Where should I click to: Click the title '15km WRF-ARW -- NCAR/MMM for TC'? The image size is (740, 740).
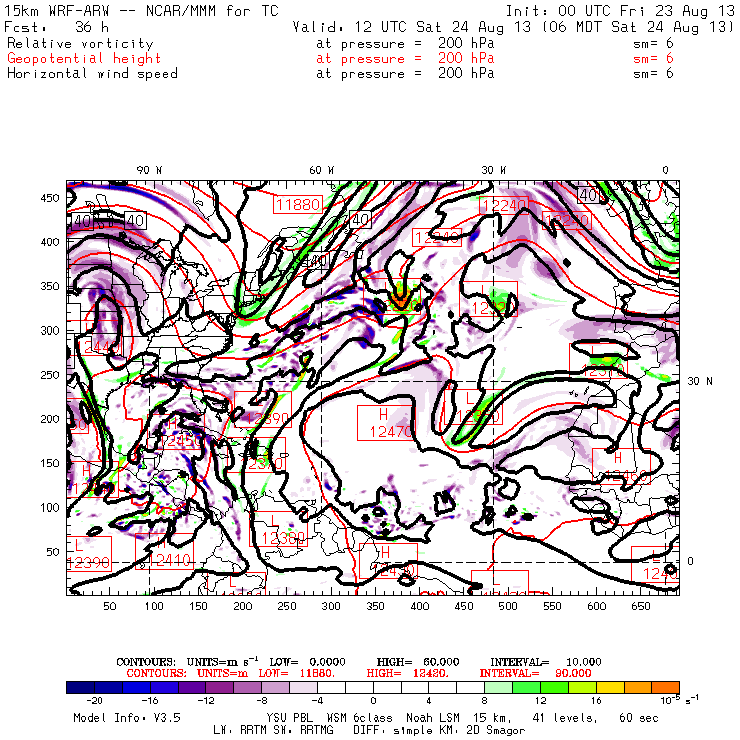point(142,11)
